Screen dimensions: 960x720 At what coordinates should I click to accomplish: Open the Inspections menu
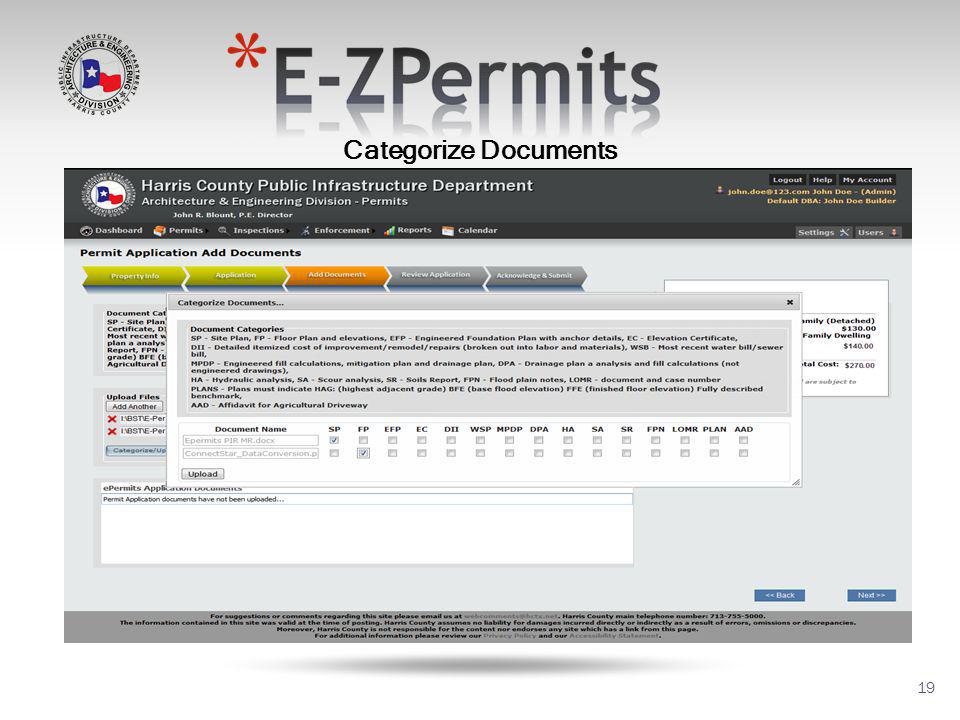point(252,231)
